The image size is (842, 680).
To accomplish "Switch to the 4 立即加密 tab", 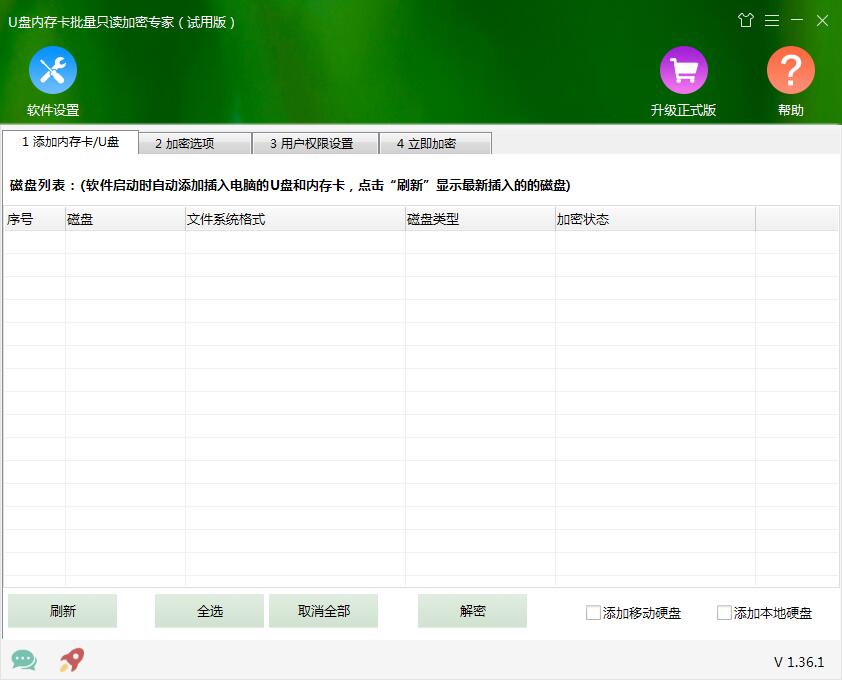I will tap(435, 142).
